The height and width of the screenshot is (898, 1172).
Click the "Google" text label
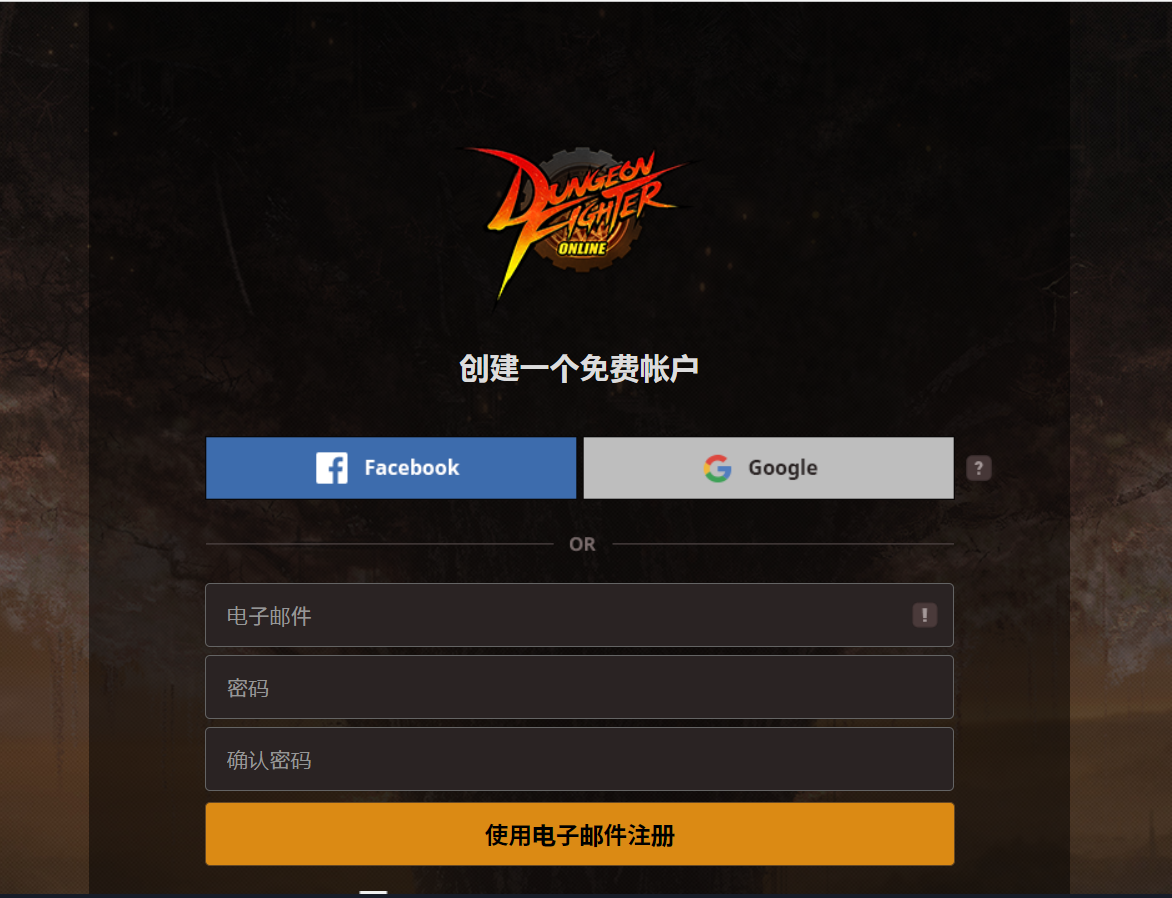783,468
